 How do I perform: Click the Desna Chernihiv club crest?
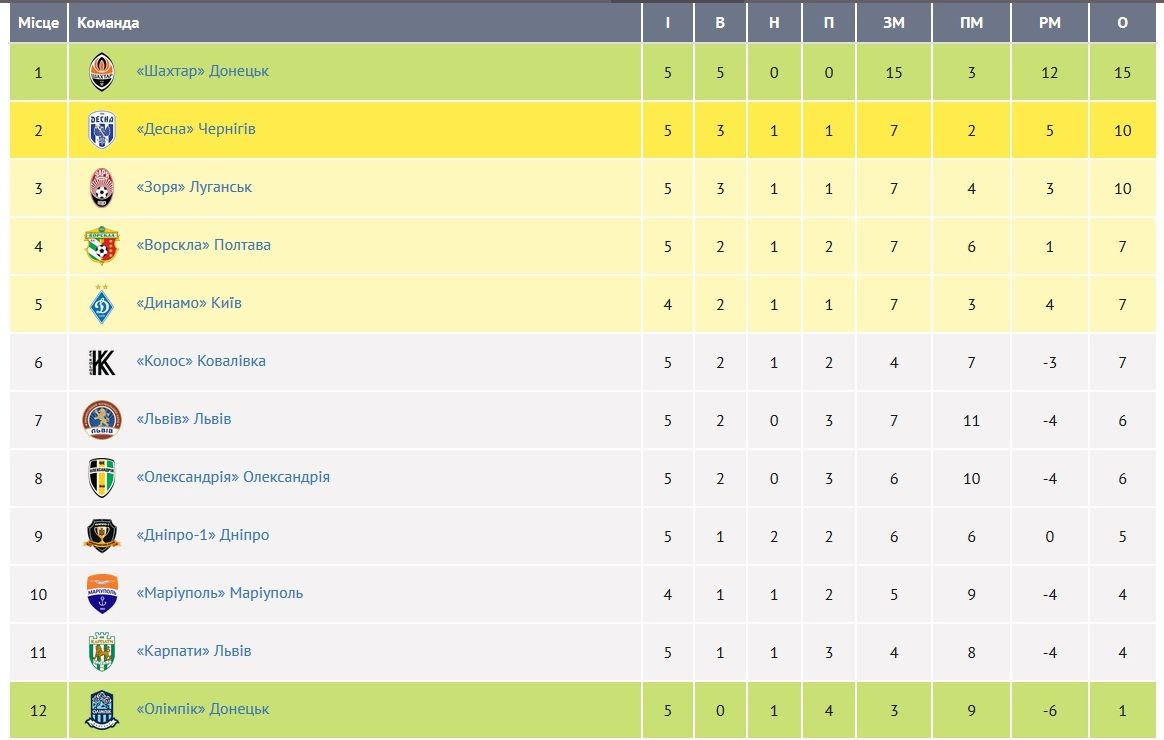pos(102,130)
